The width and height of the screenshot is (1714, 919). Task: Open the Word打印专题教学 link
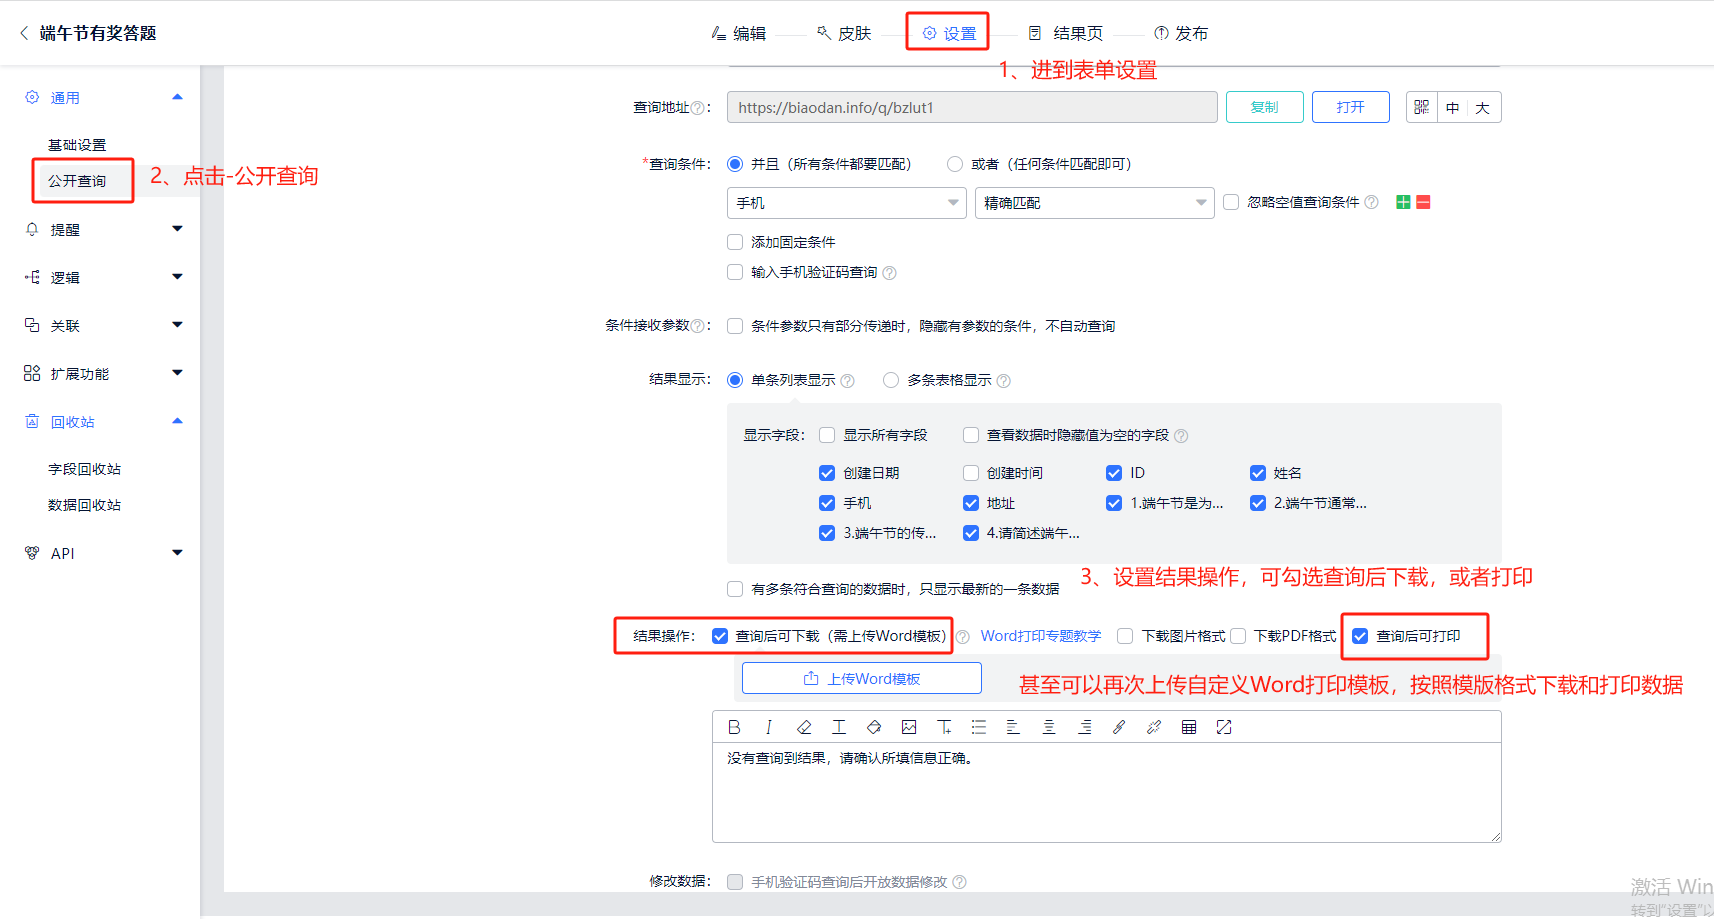(1040, 636)
